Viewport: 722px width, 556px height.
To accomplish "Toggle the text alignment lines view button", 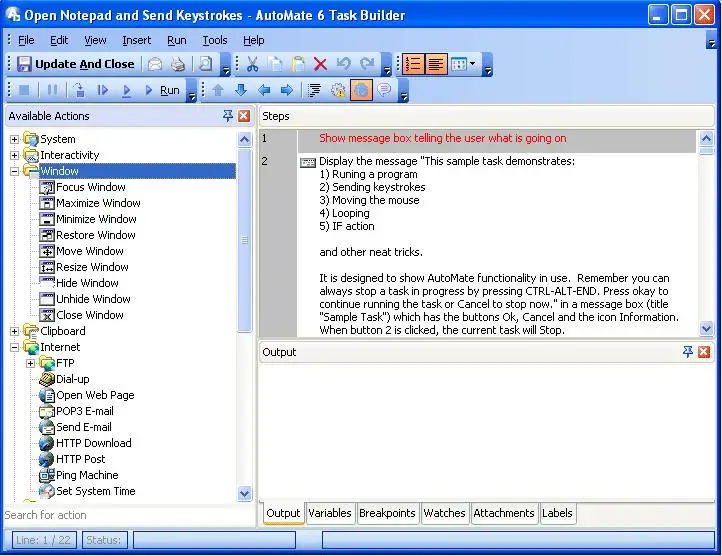I will coord(436,64).
